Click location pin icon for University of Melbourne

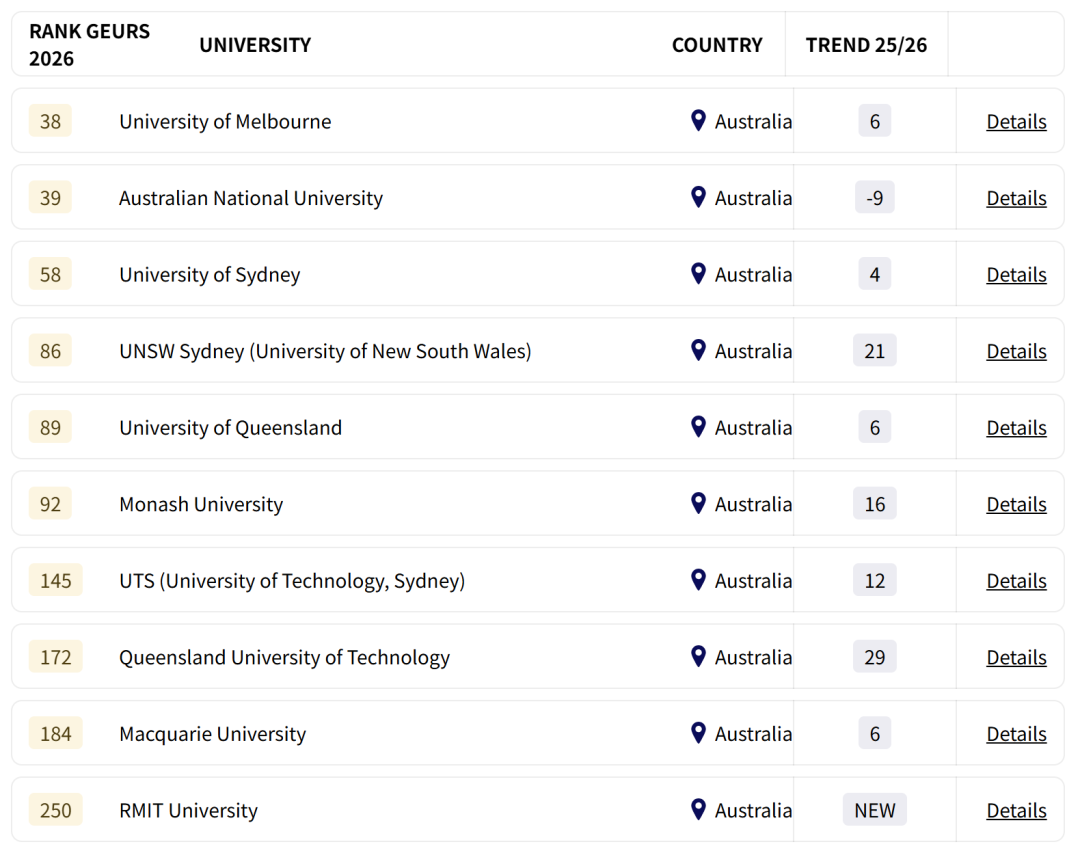click(x=699, y=121)
